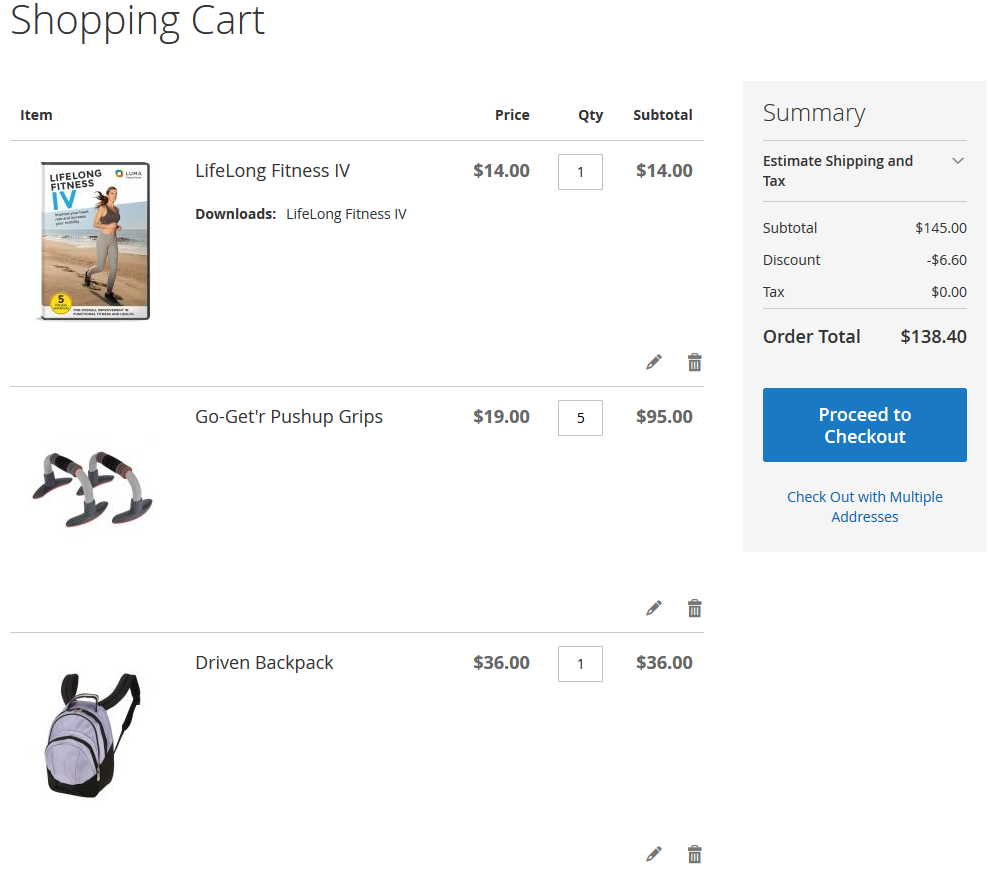Open Check Out with Multiple Addresses link

click(864, 507)
